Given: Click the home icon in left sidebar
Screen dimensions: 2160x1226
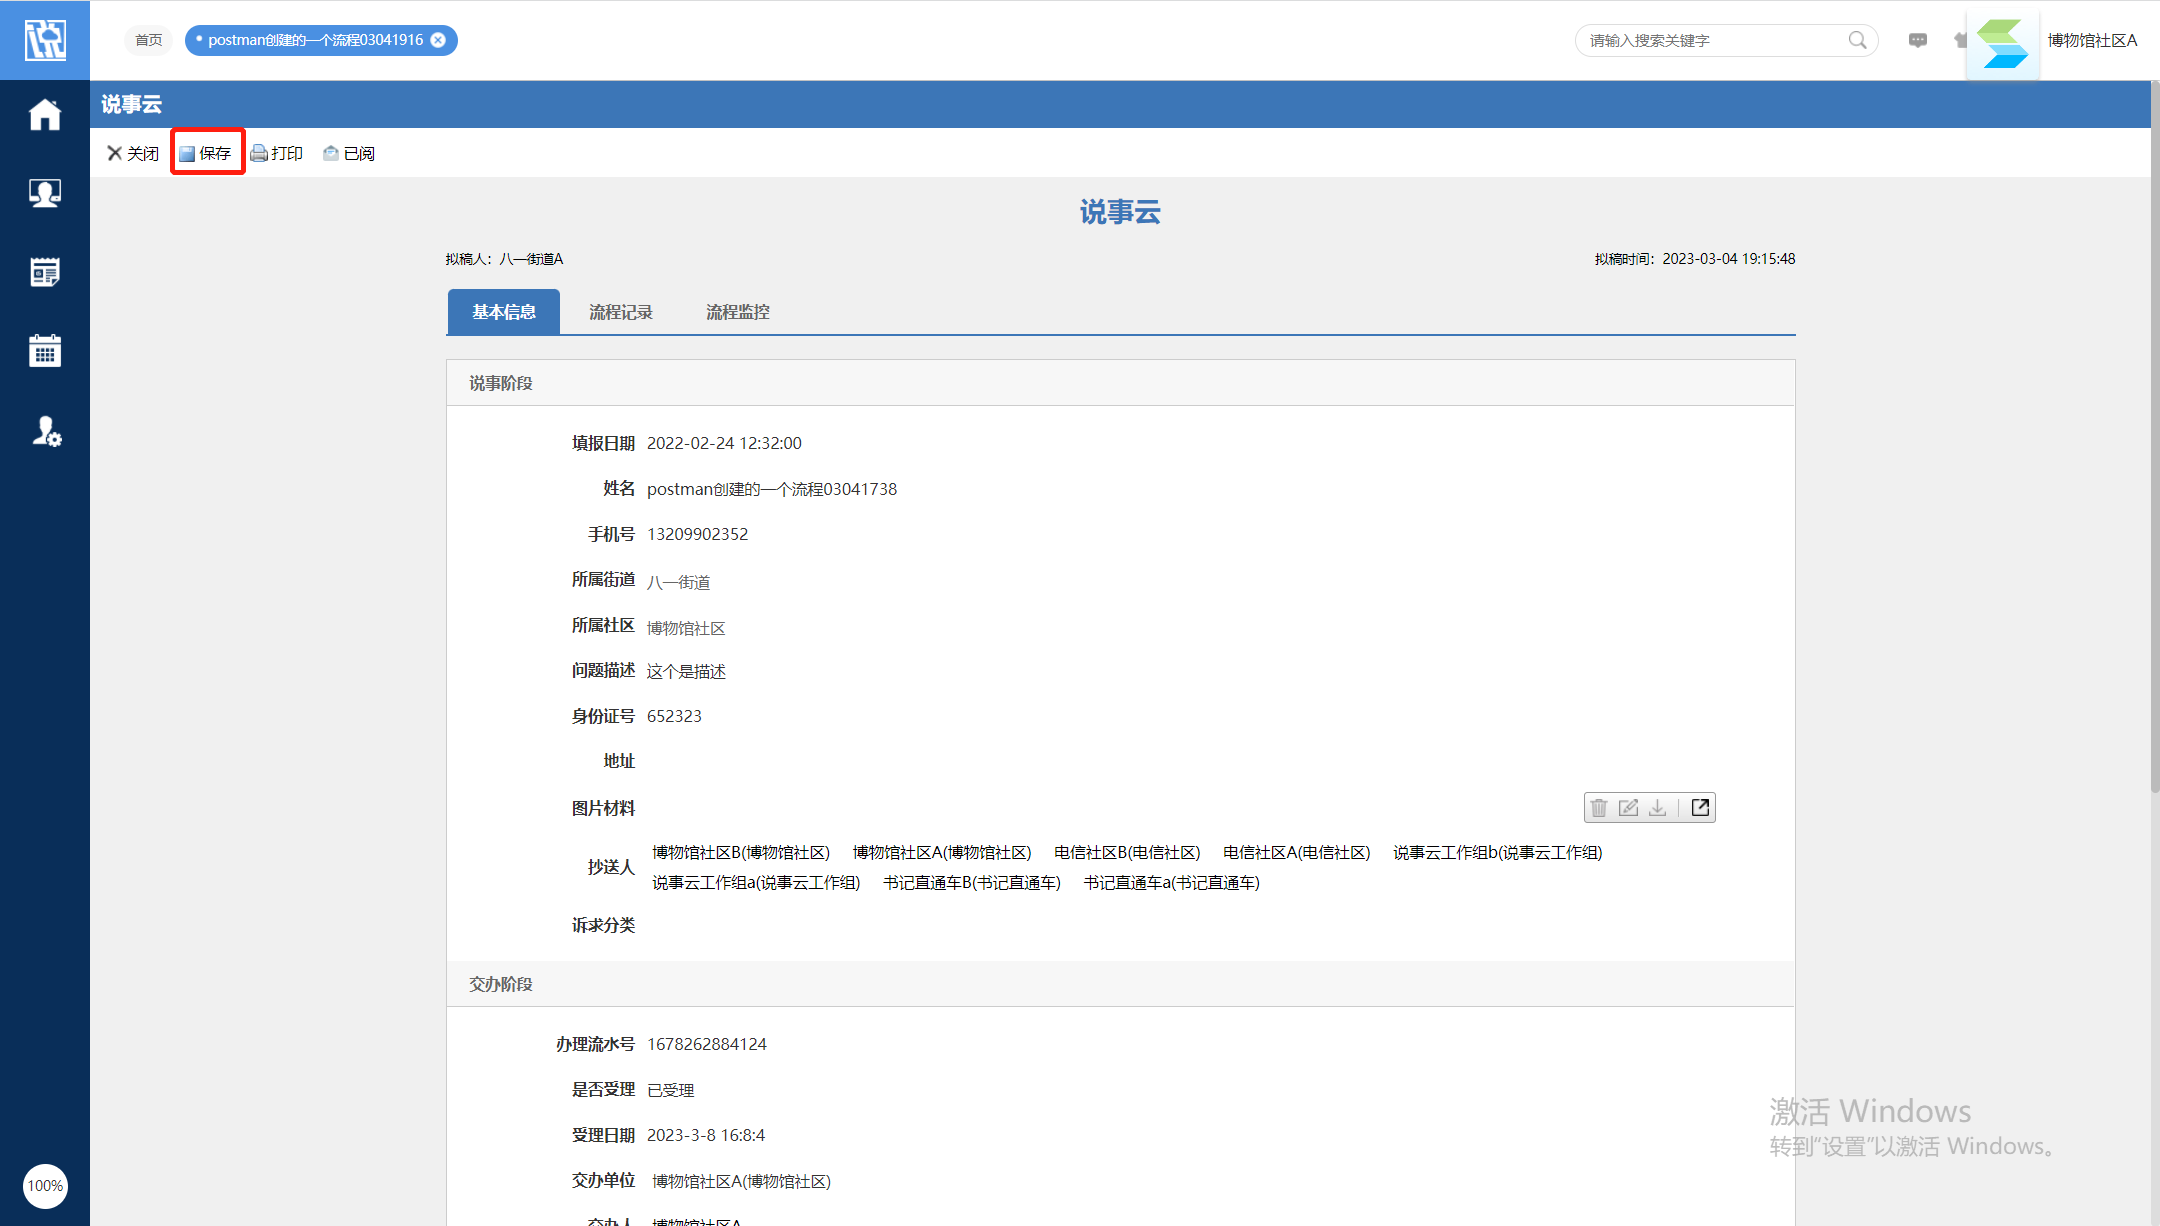Looking at the screenshot, I should coord(45,115).
